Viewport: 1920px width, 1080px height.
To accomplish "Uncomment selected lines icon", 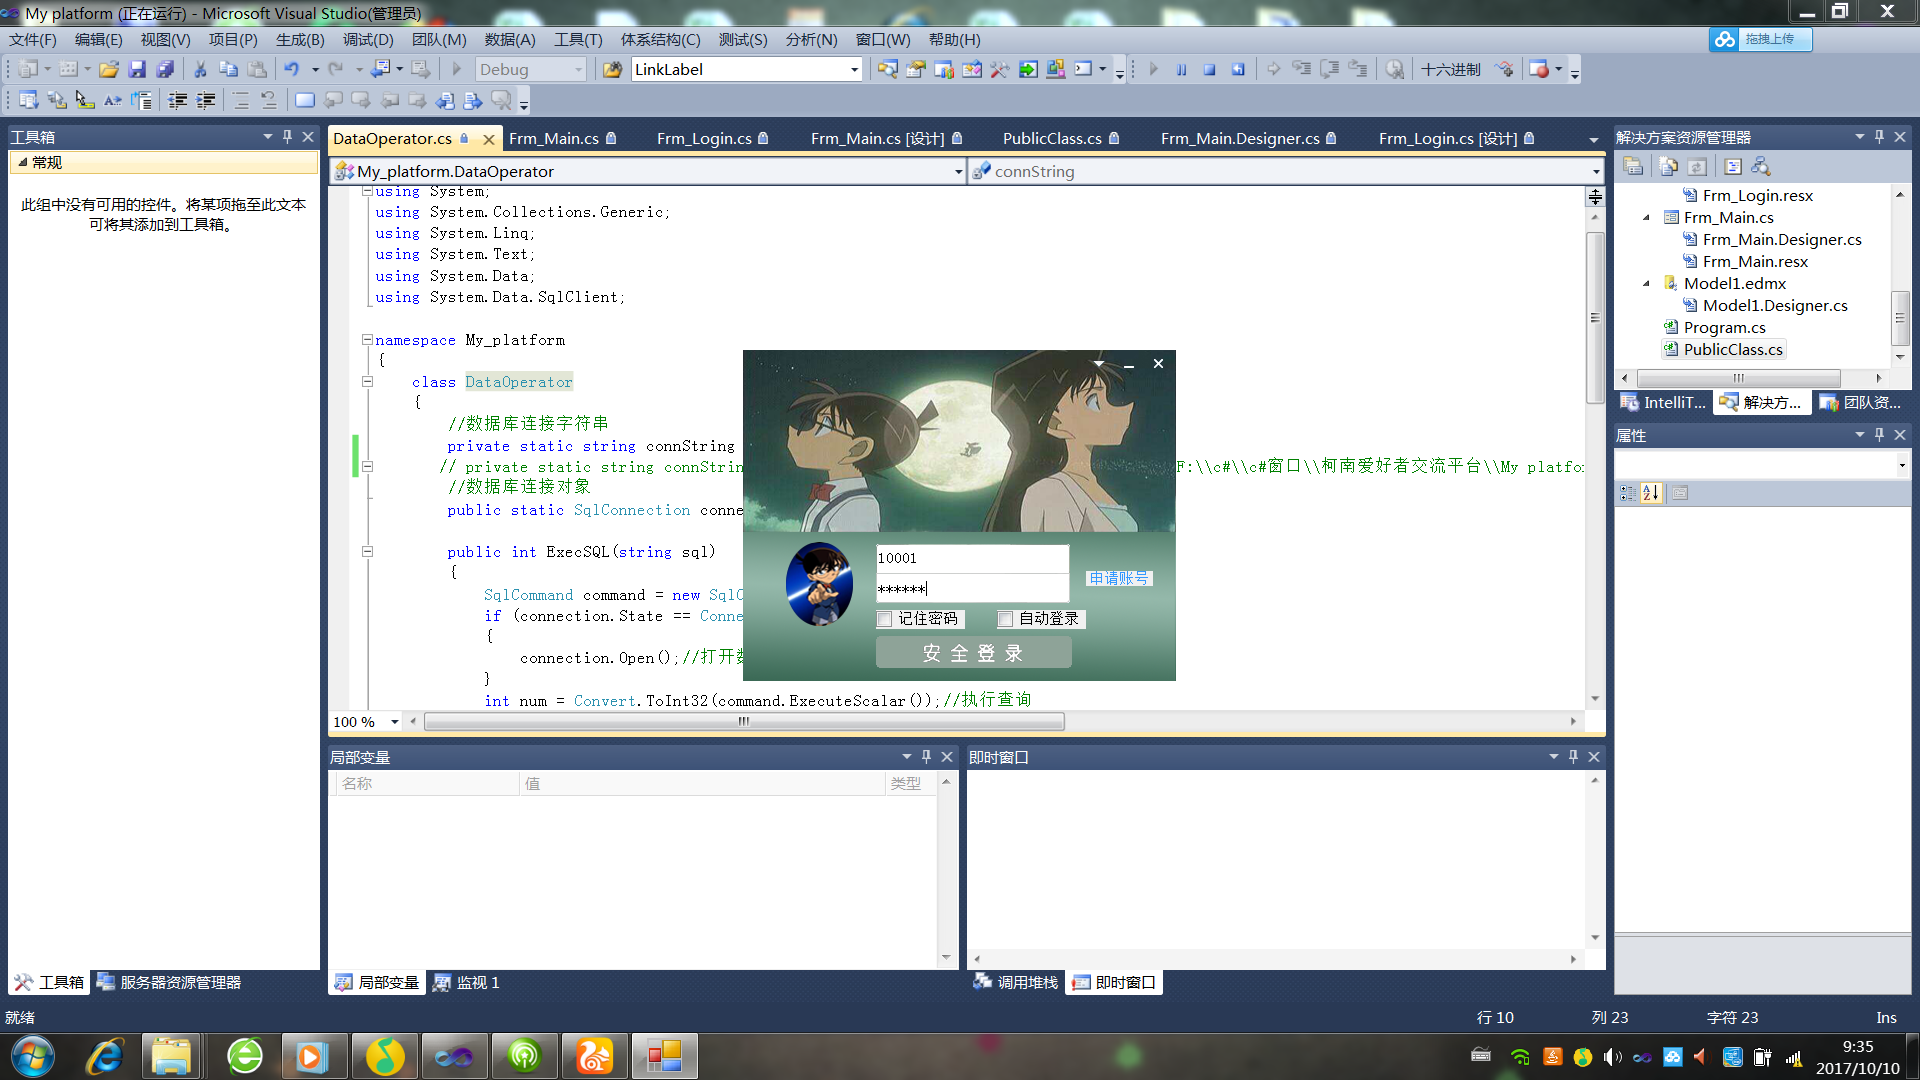I will pos(269,100).
